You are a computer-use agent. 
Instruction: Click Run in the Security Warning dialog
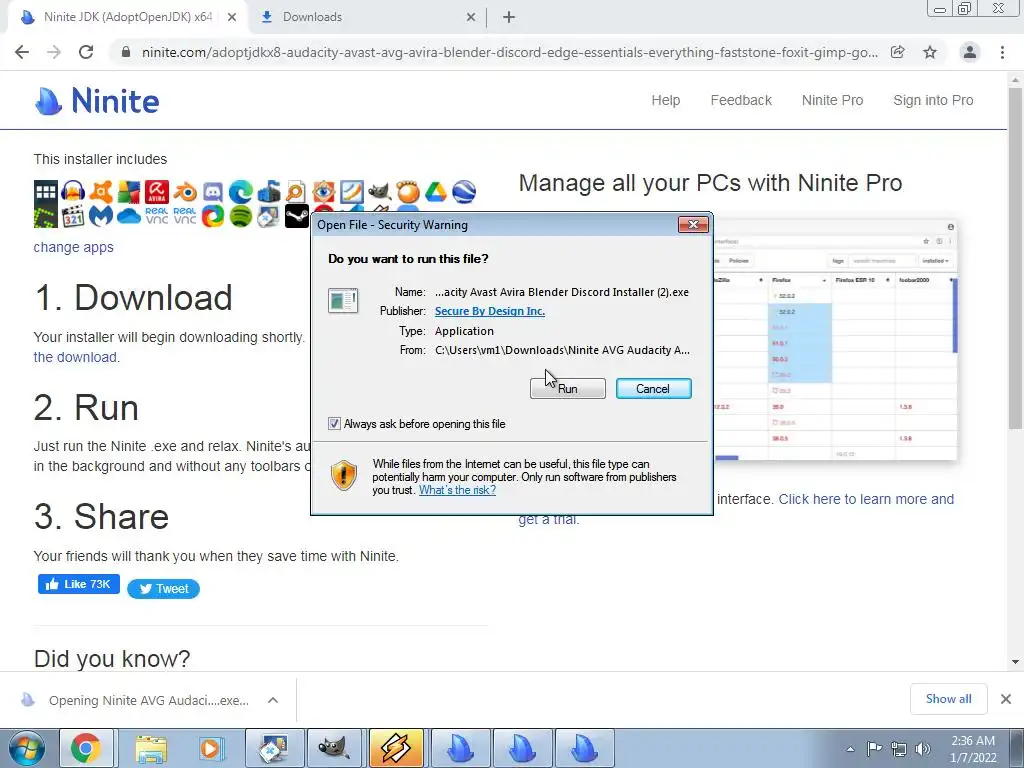coord(568,389)
